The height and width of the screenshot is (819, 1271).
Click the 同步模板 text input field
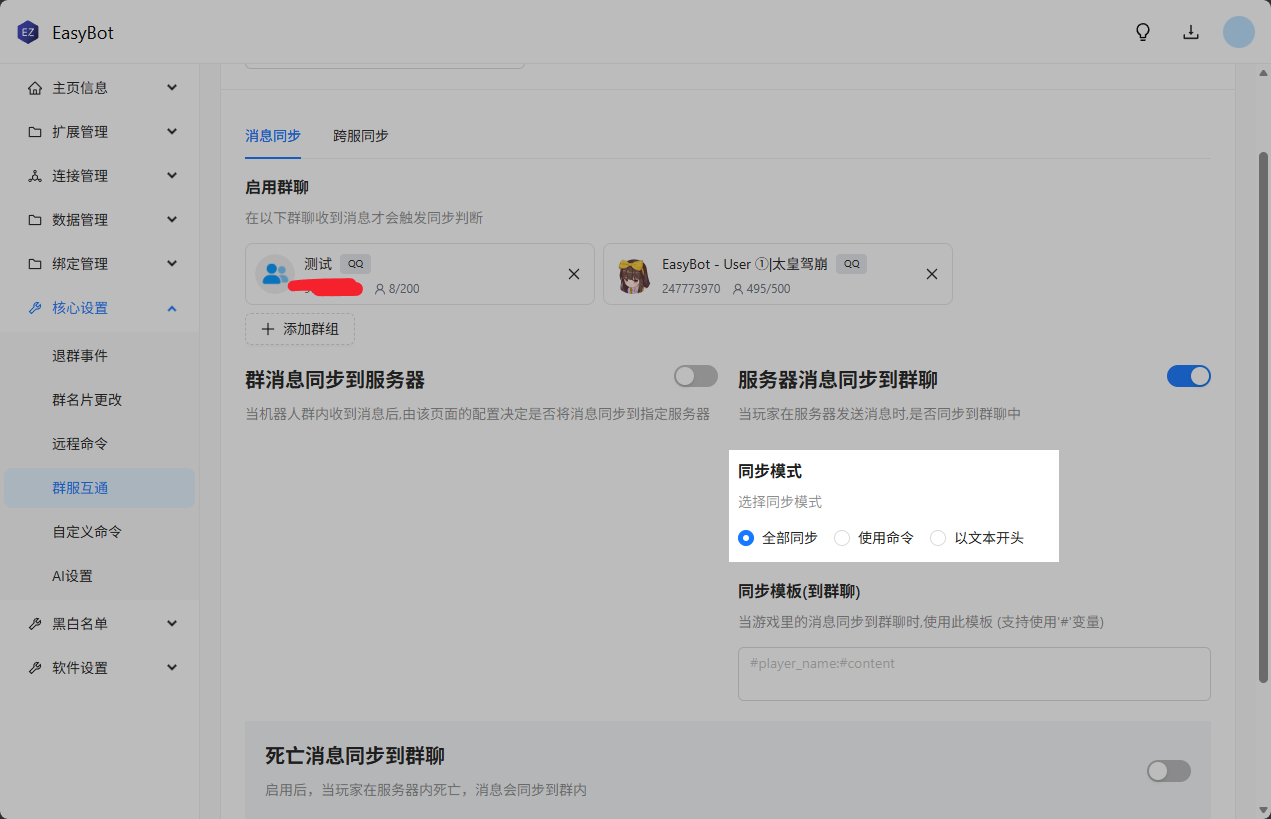(x=974, y=674)
